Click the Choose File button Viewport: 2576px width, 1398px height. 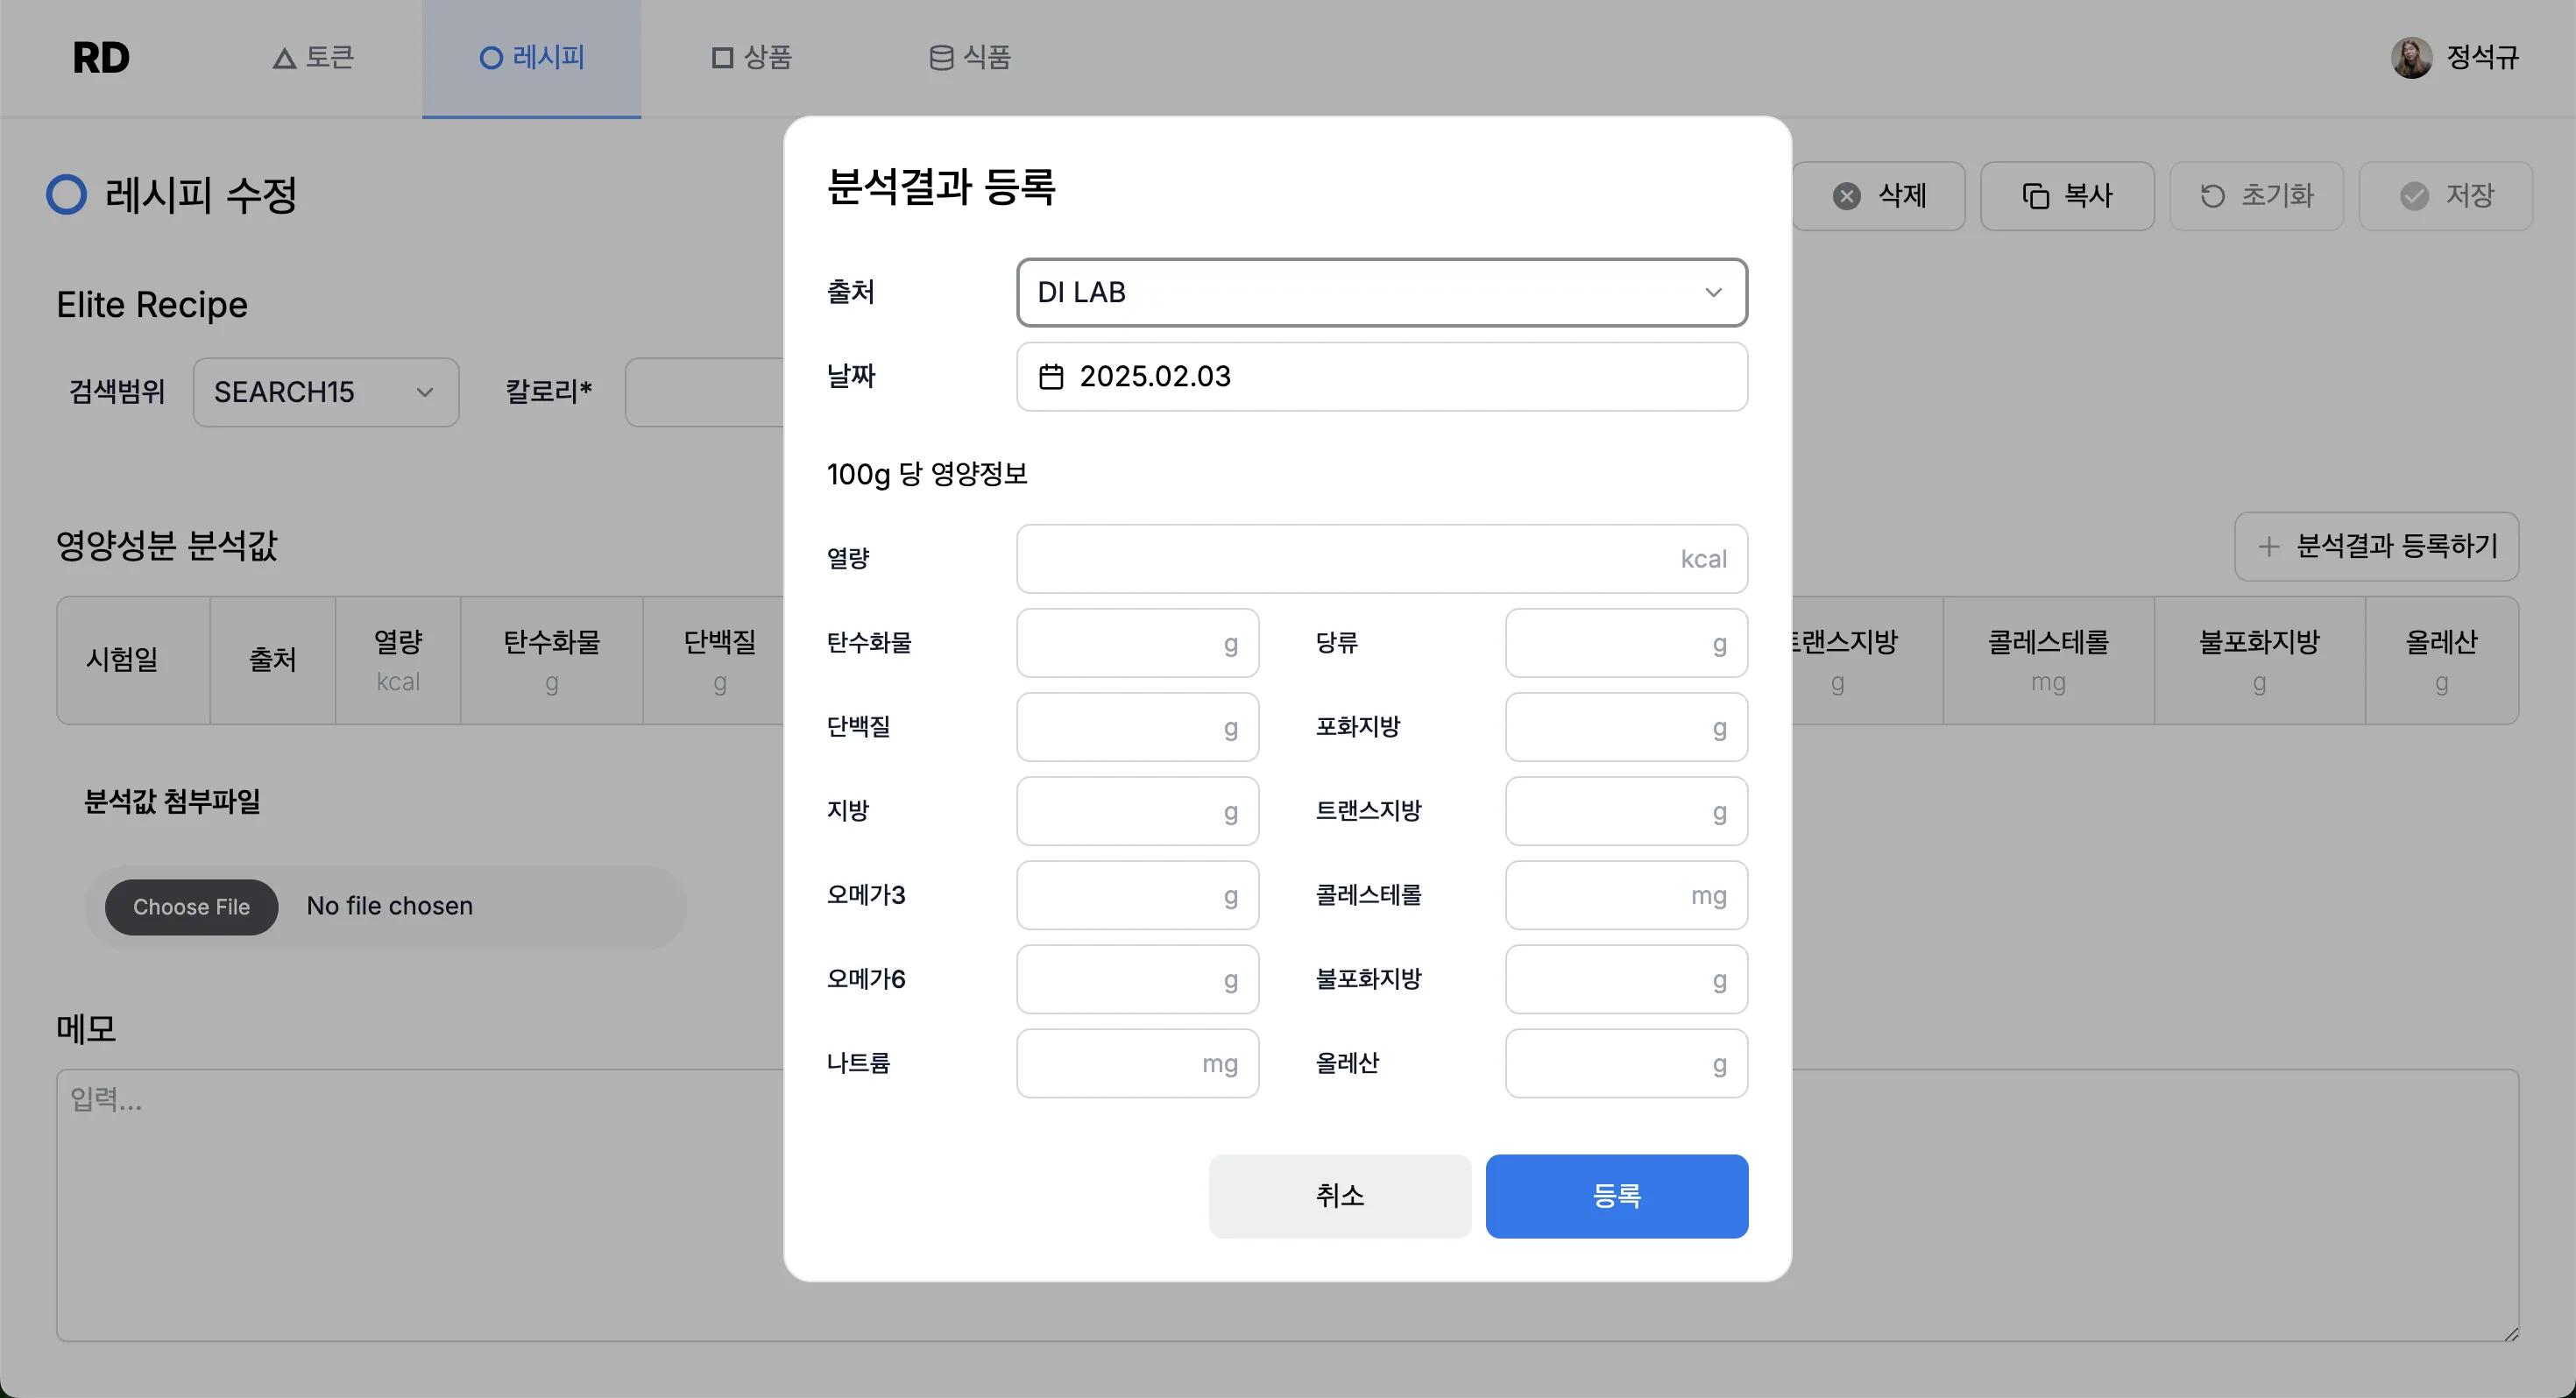tap(191, 907)
